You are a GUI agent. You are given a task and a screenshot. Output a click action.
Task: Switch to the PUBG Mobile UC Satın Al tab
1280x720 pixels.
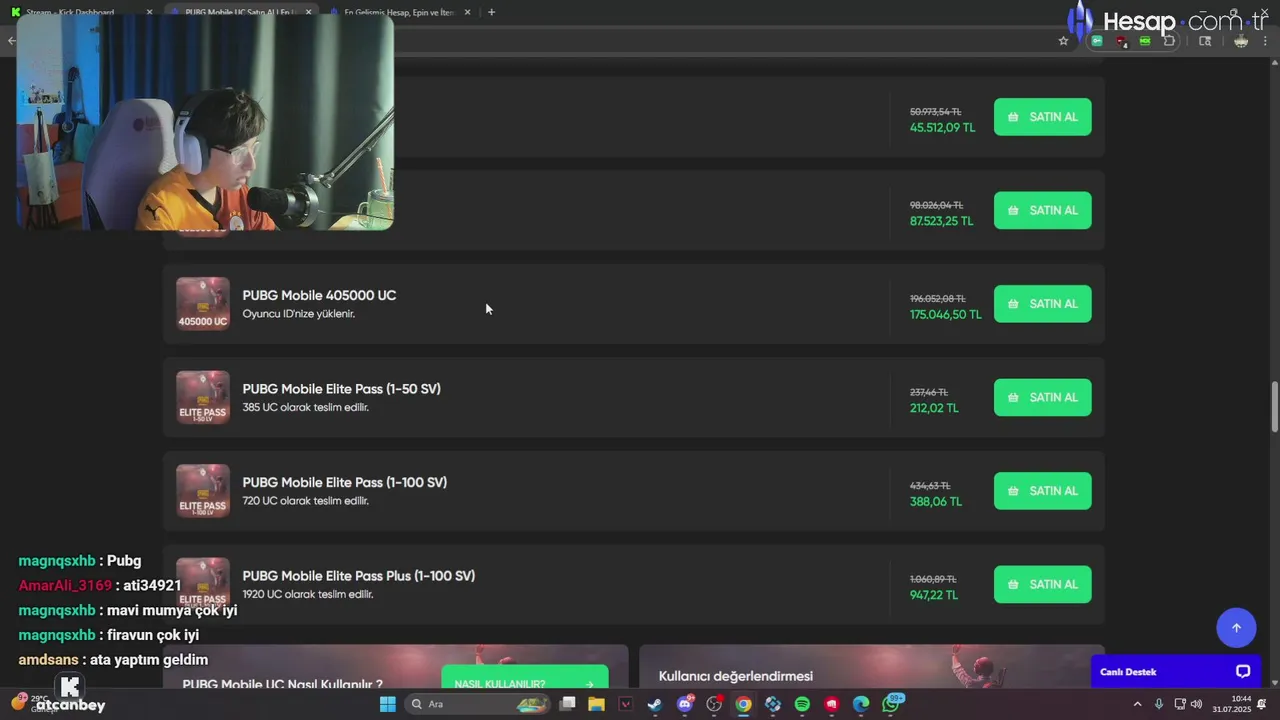coord(238,12)
